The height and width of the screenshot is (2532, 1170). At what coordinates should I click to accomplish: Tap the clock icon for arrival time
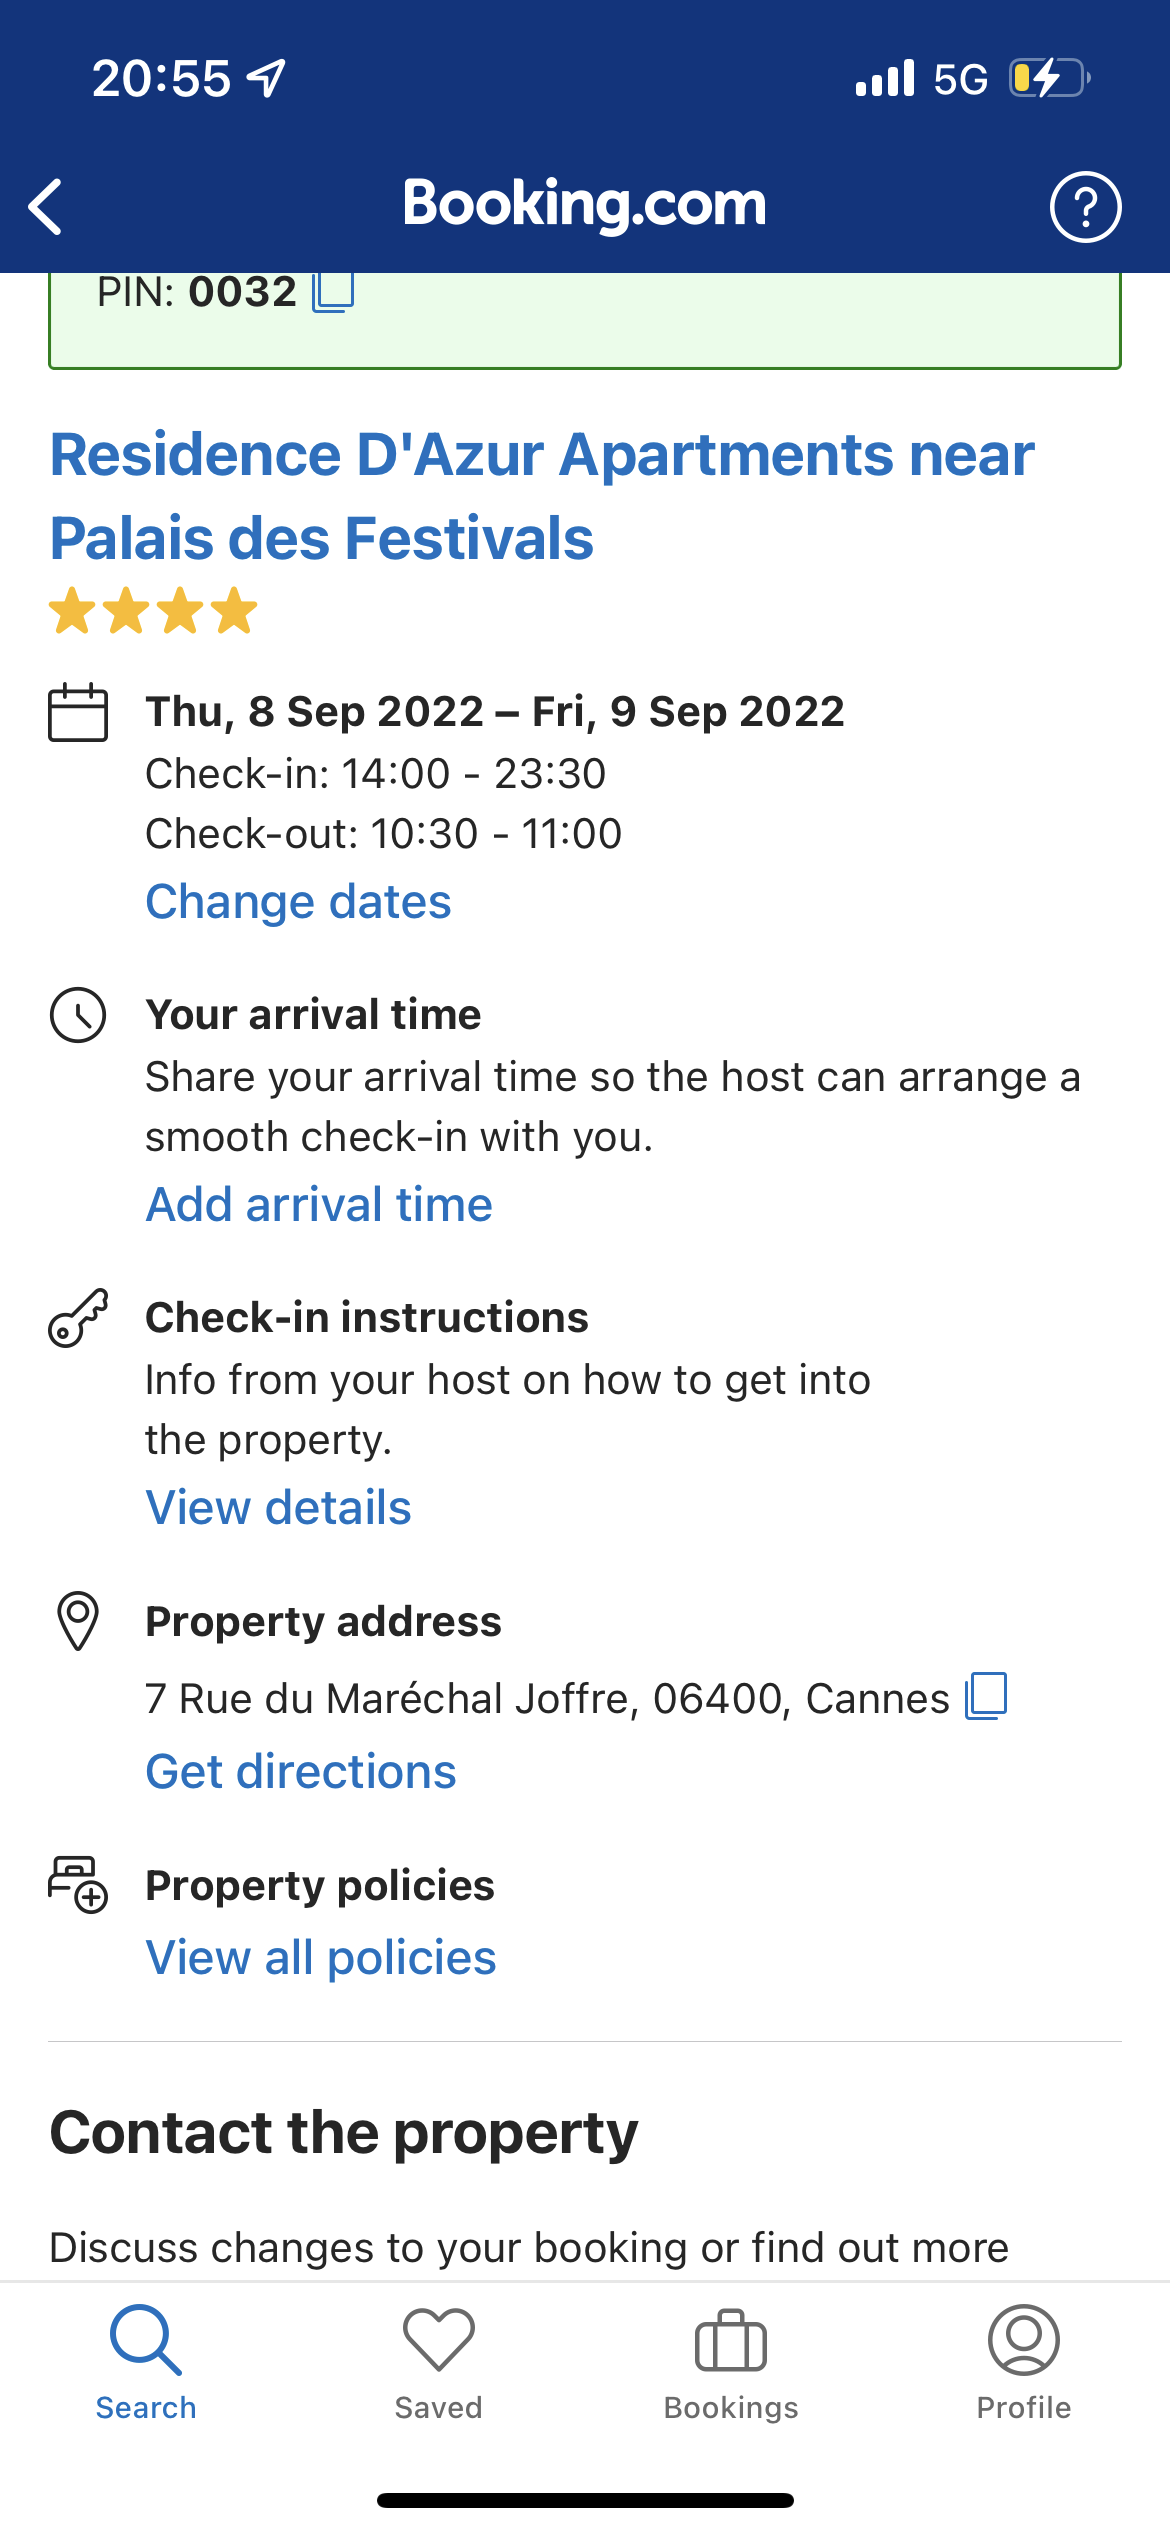point(78,1015)
